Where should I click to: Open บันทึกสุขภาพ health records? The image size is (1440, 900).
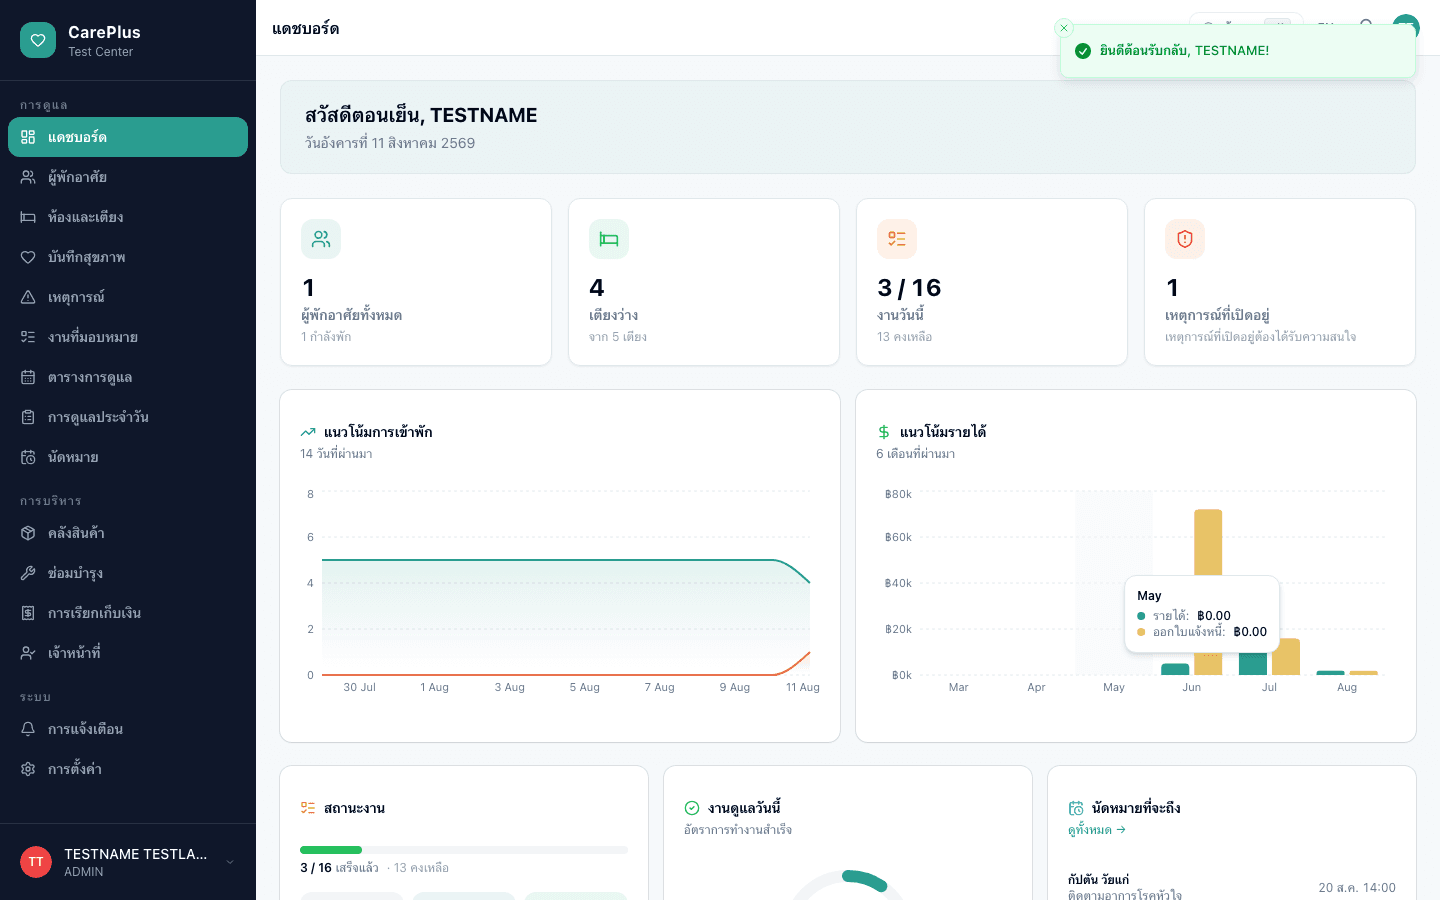click(128, 257)
